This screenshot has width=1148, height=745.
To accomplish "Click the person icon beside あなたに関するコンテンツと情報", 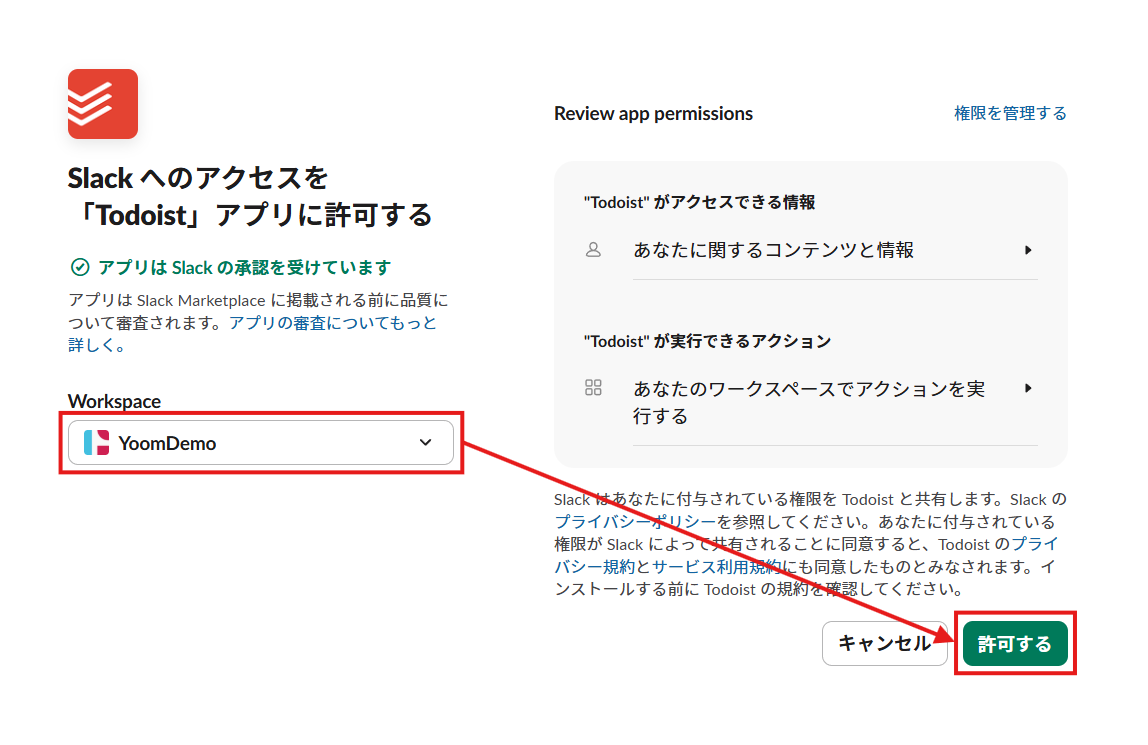I will pos(593,250).
